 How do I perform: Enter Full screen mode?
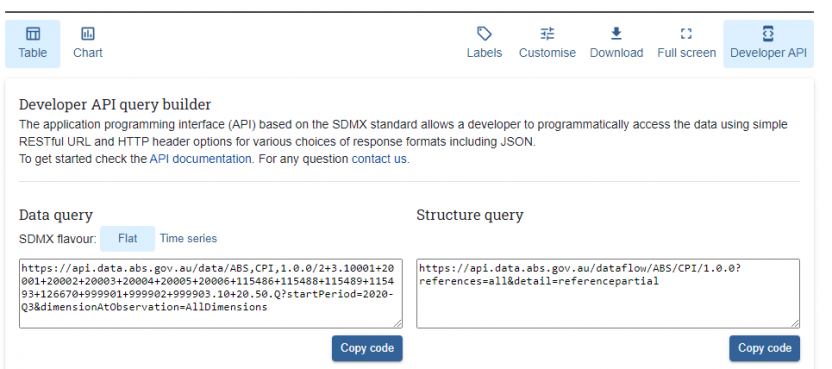point(687,44)
